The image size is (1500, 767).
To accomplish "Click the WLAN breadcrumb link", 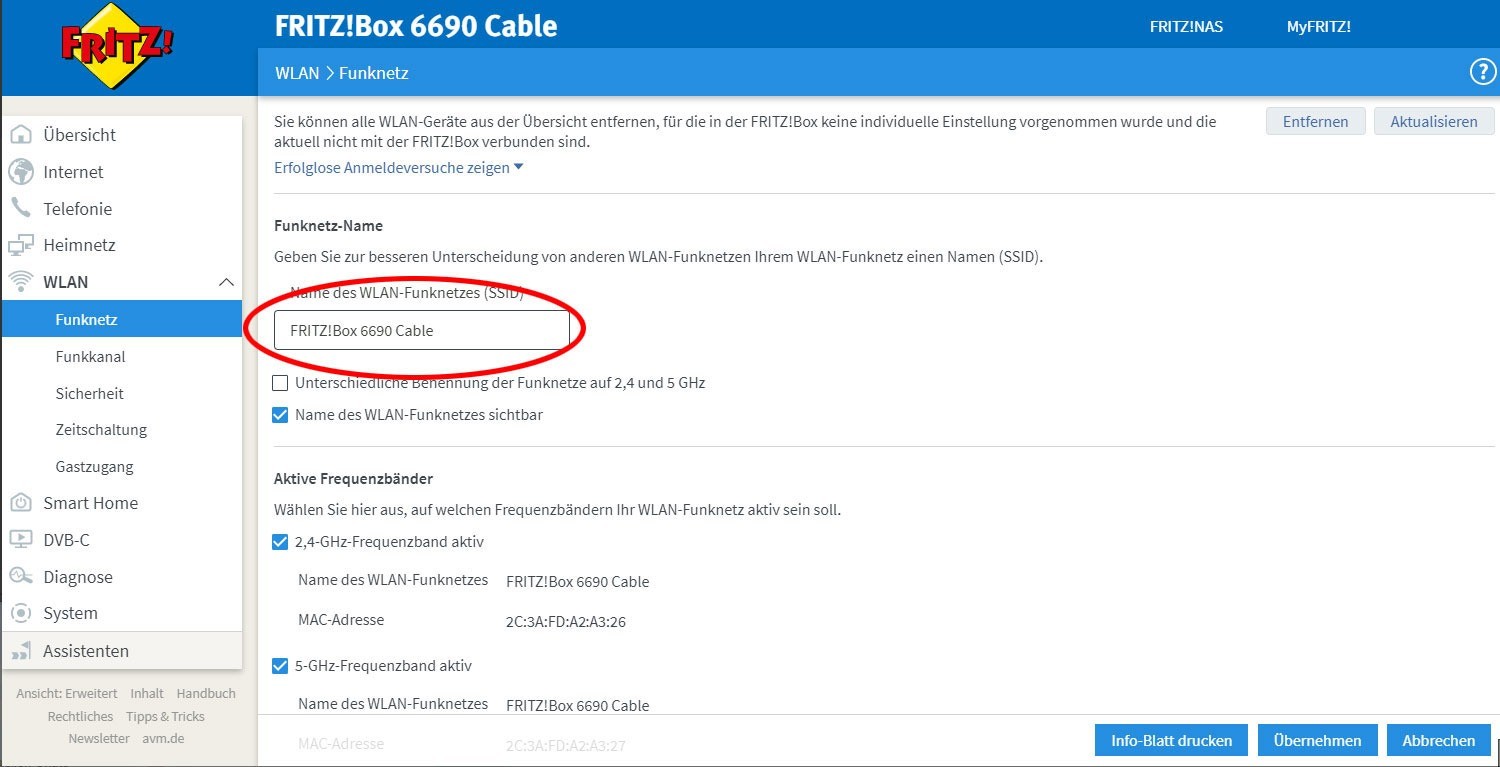I will 297,73.
